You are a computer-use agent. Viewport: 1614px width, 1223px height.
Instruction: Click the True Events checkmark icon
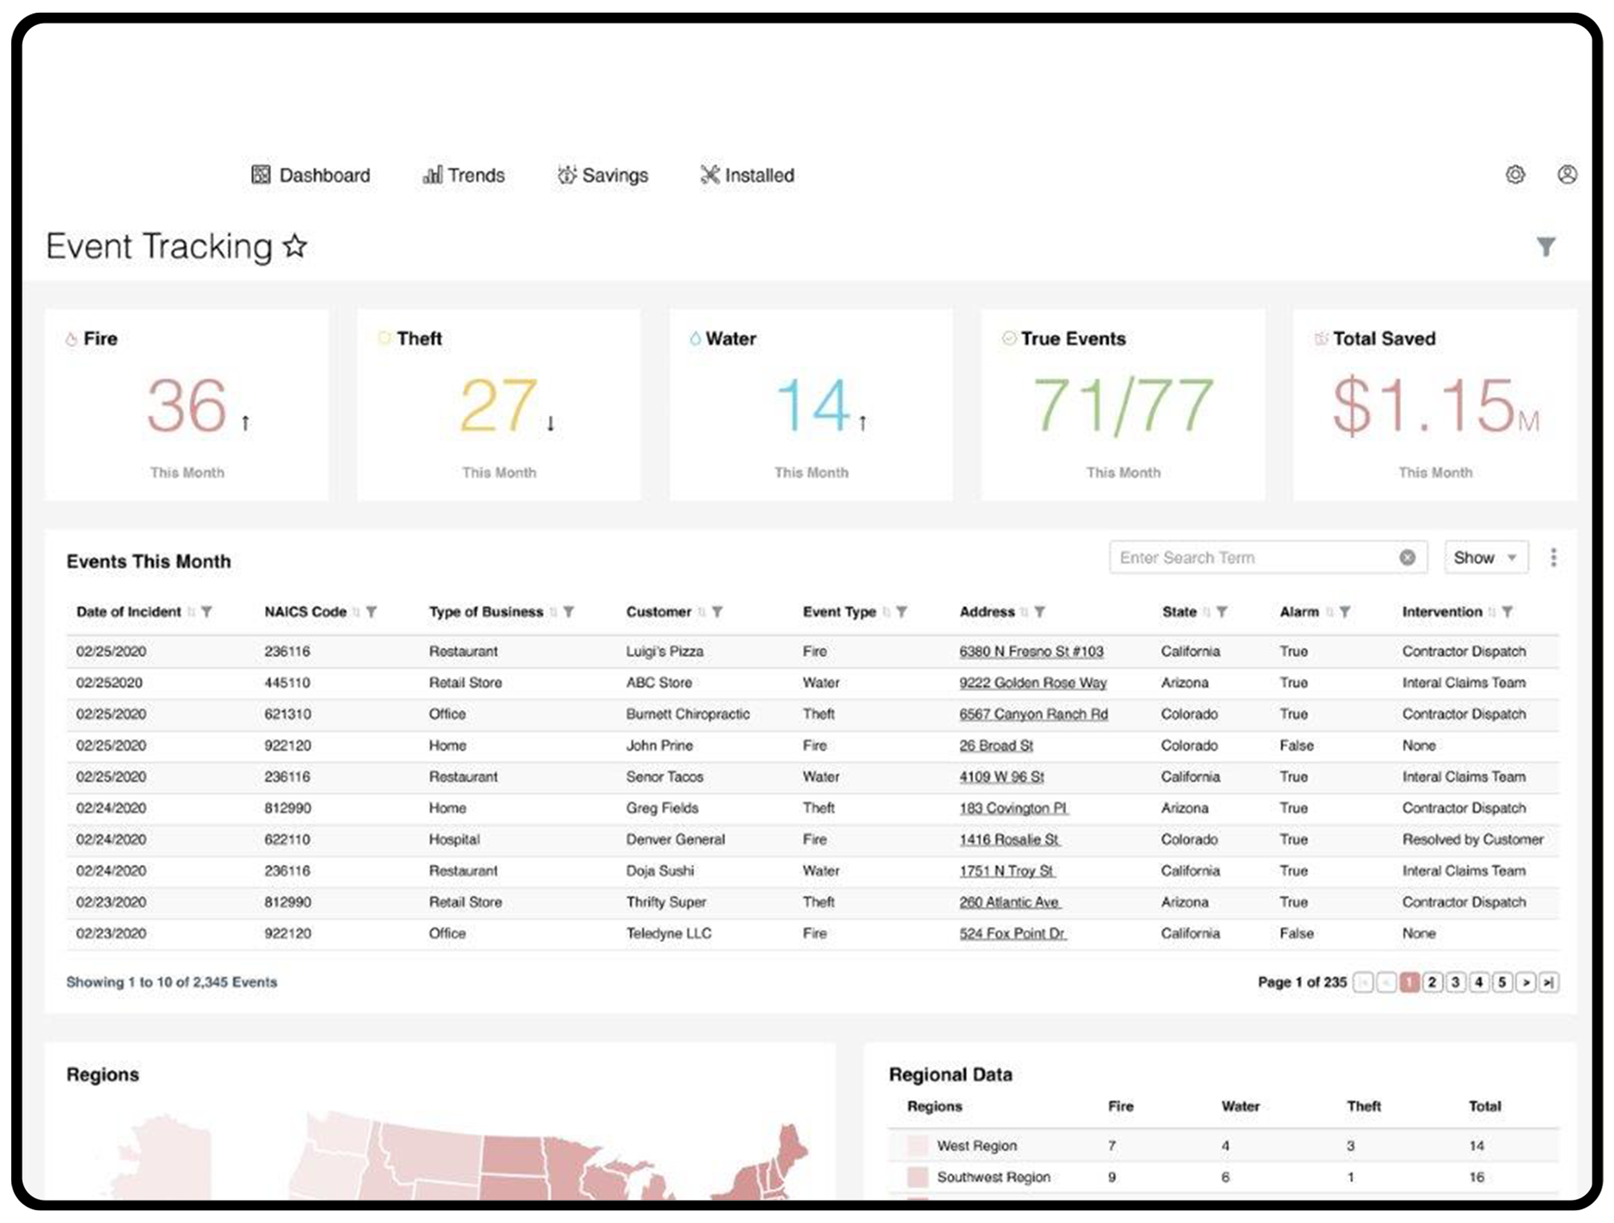coord(1009,338)
